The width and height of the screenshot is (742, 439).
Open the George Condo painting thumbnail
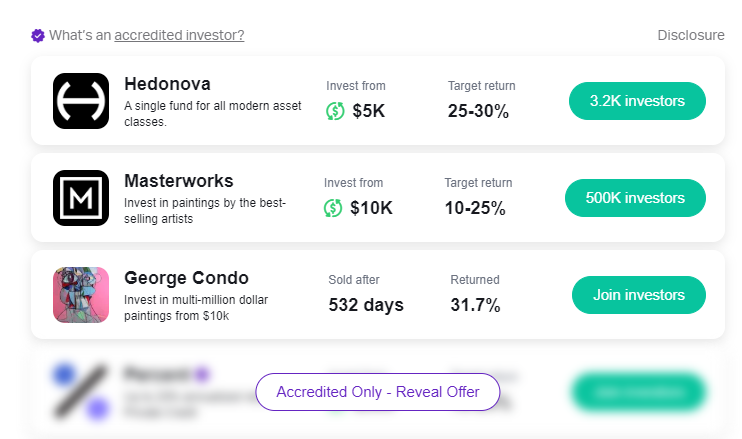81,295
